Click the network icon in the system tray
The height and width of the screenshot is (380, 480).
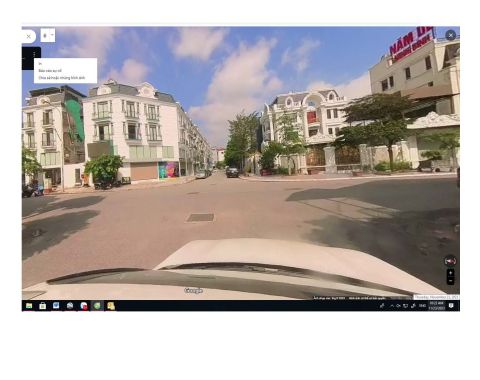tap(406, 306)
